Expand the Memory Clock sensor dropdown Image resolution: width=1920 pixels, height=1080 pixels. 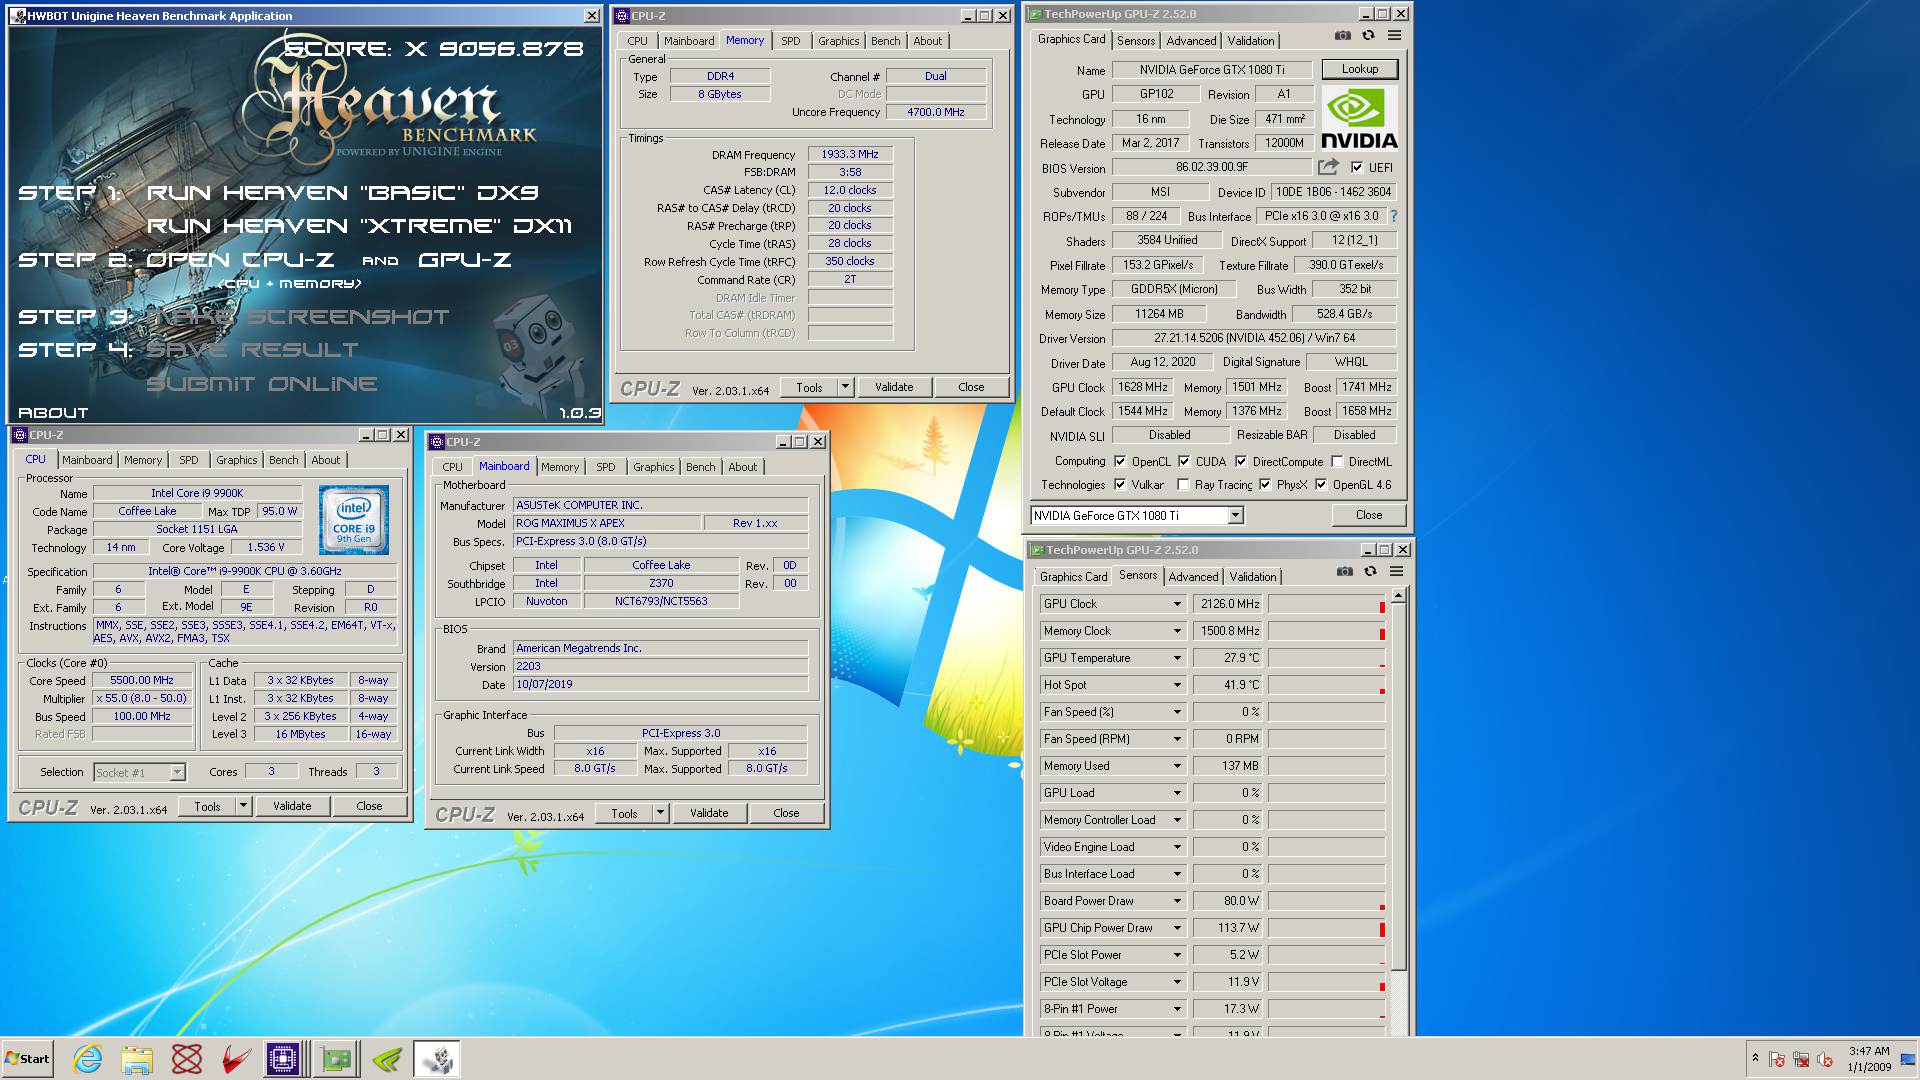[x=1177, y=631]
